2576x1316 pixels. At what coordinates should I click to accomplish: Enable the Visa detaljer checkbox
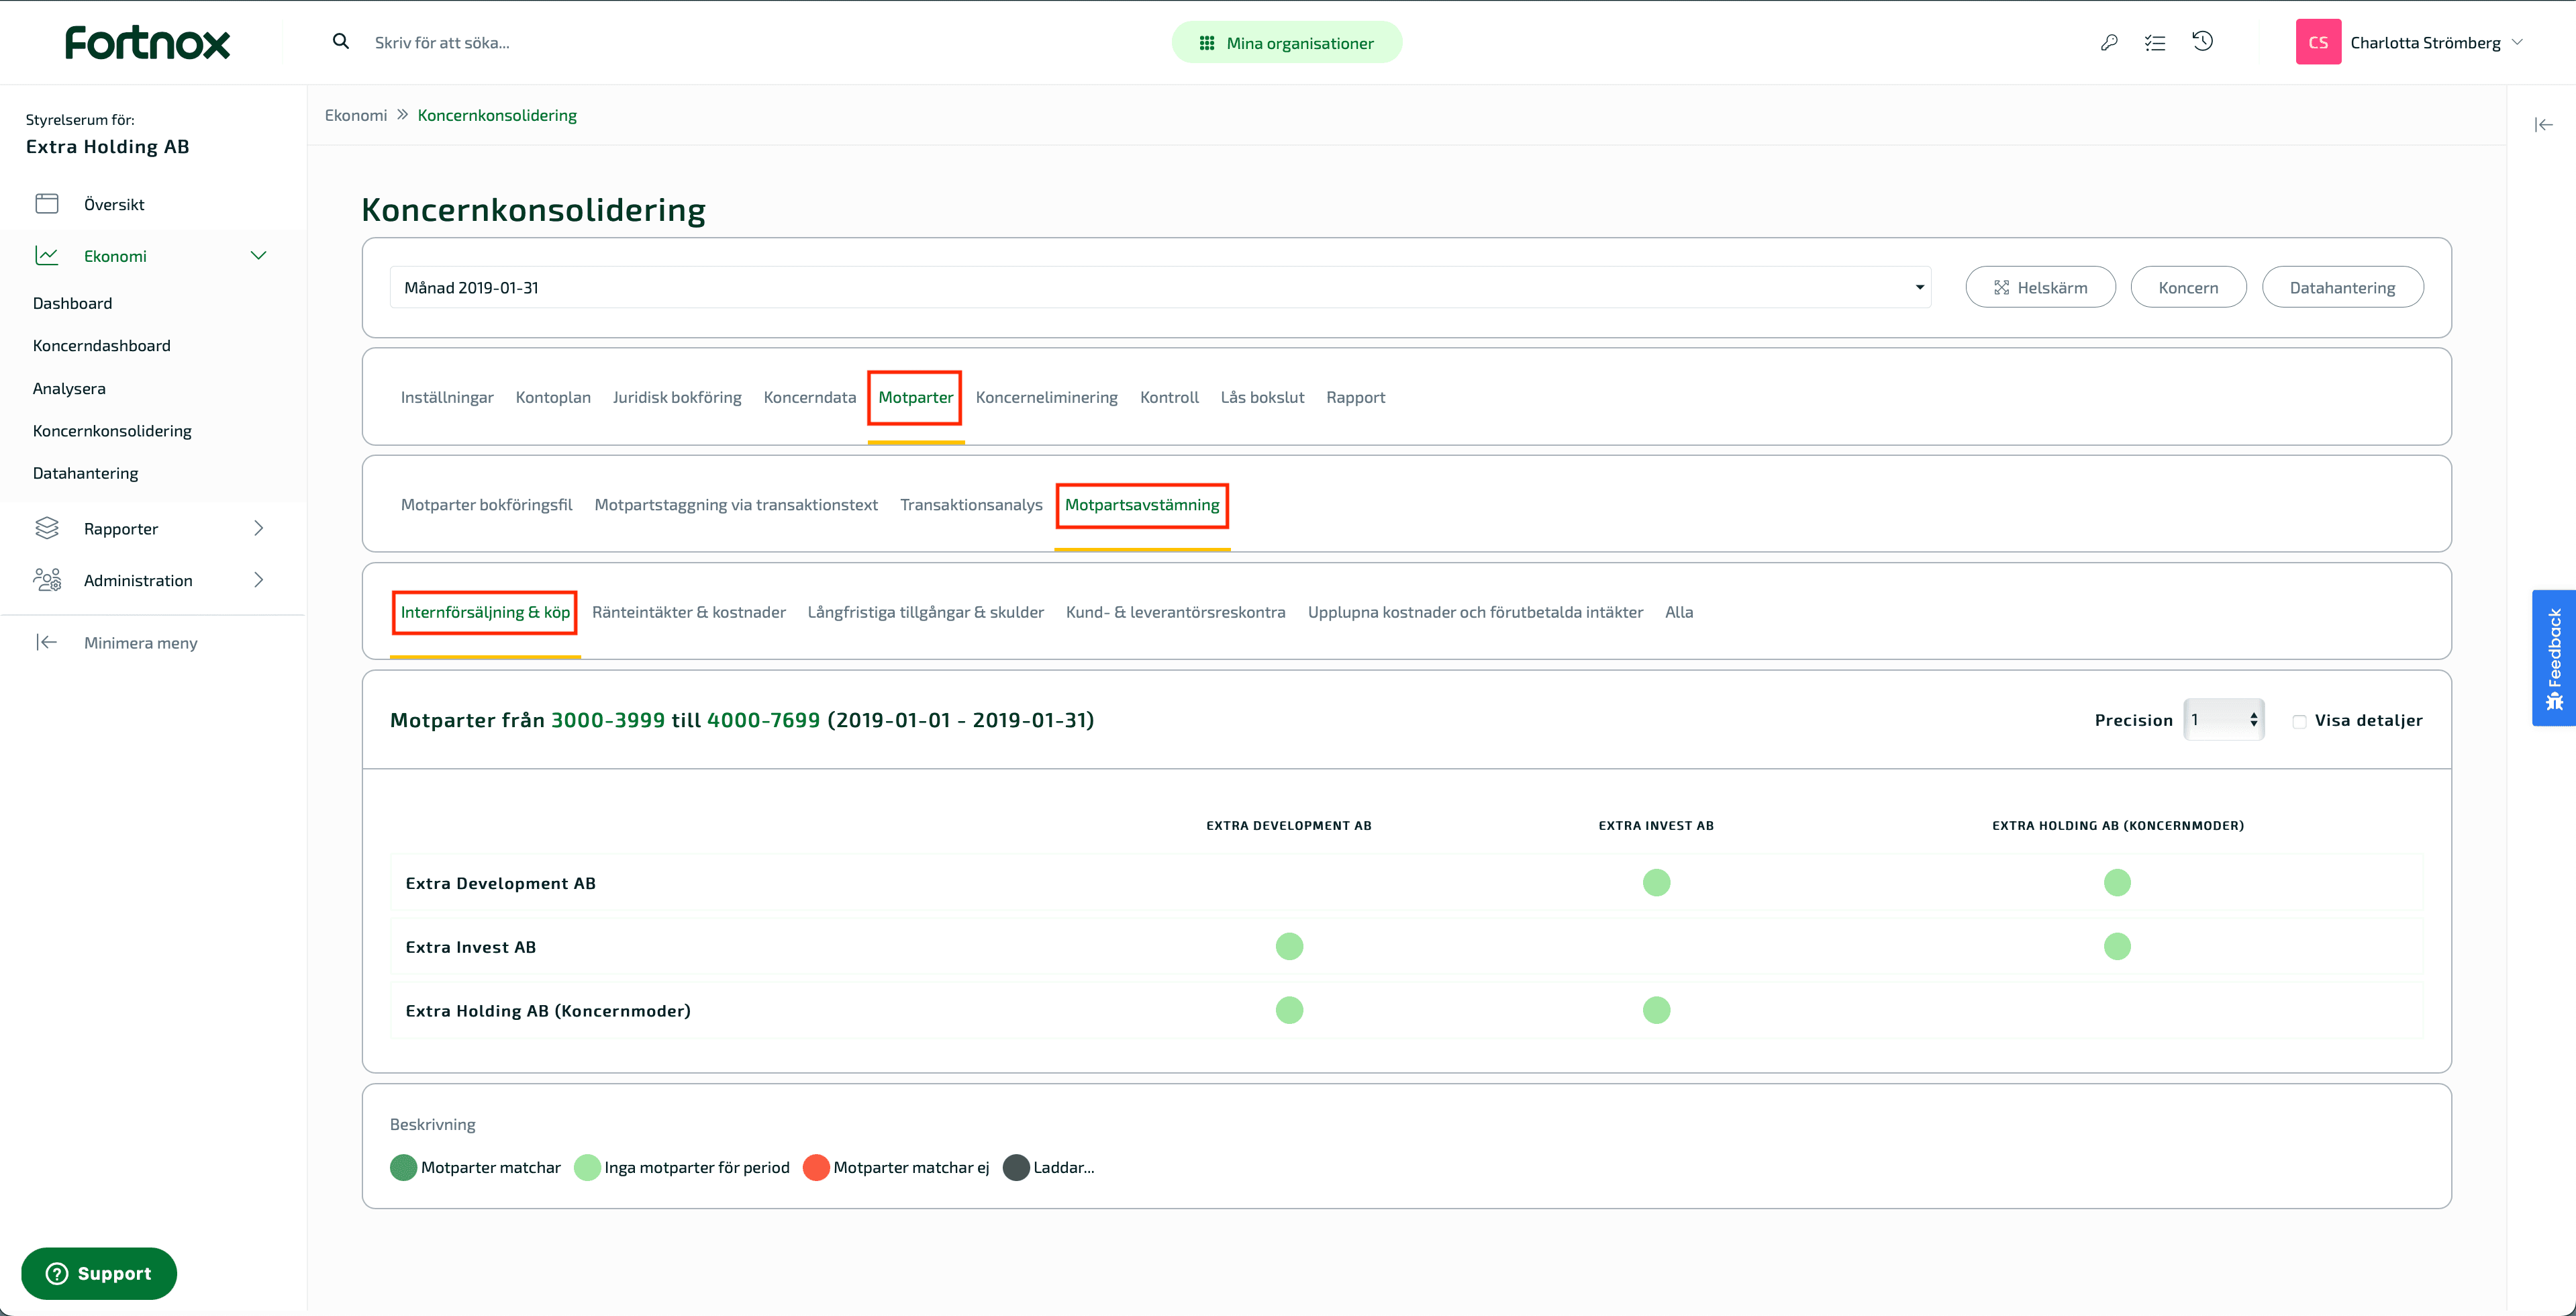(x=2299, y=721)
